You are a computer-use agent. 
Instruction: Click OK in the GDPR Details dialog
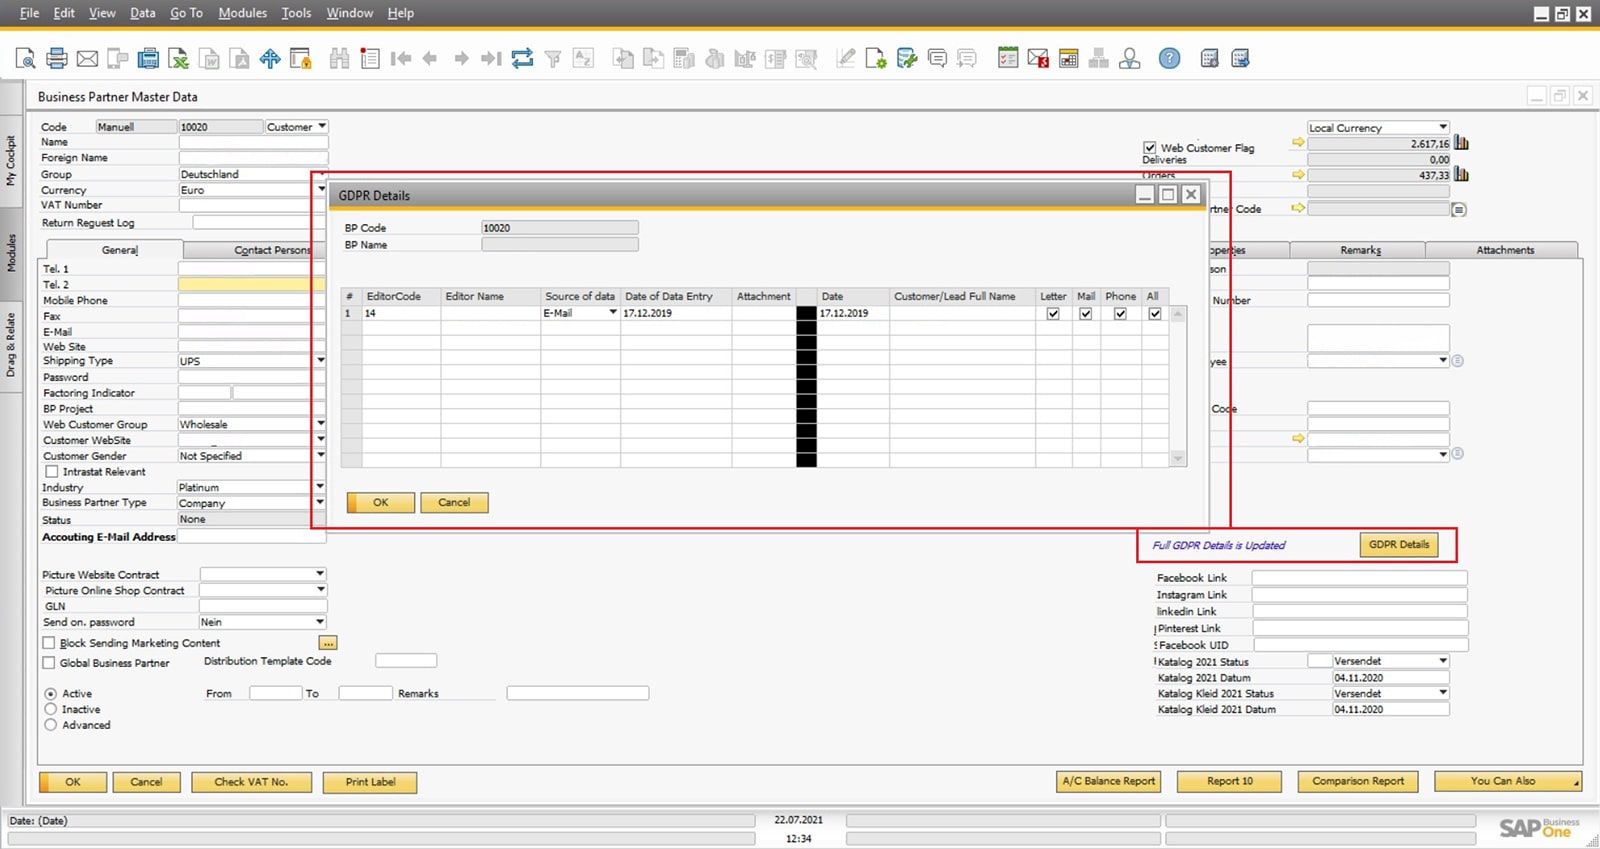click(x=381, y=503)
